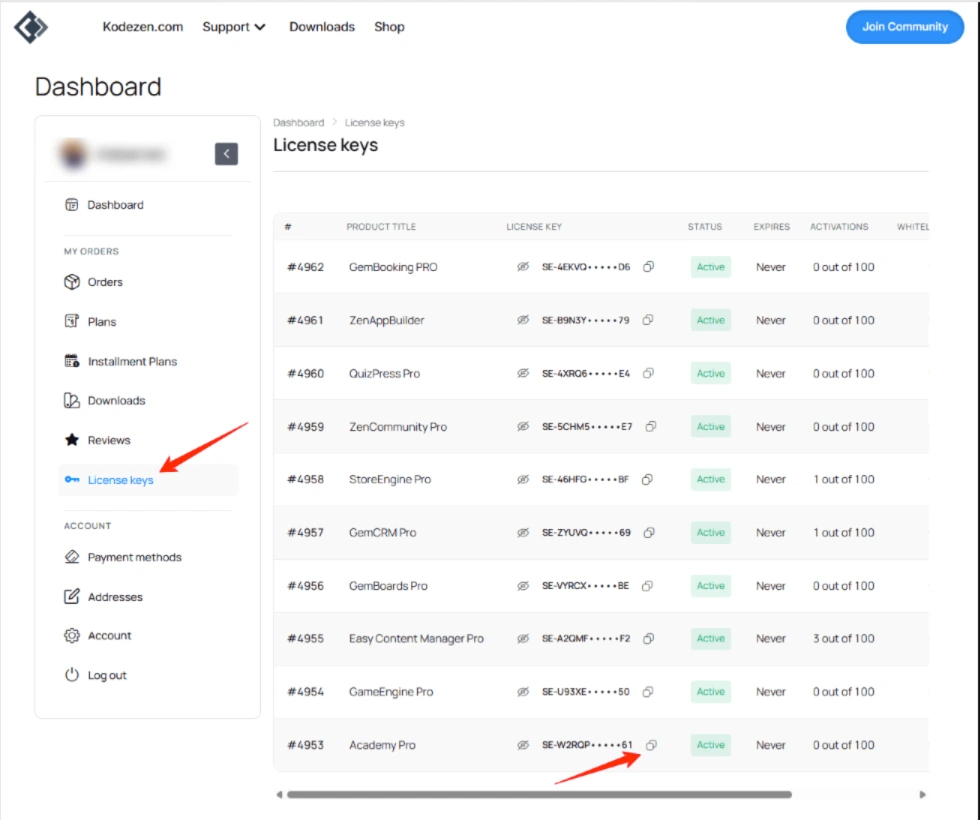980x820 pixels.
Task: Open the Reviews sidebar link
Action: tap(148, 439)
